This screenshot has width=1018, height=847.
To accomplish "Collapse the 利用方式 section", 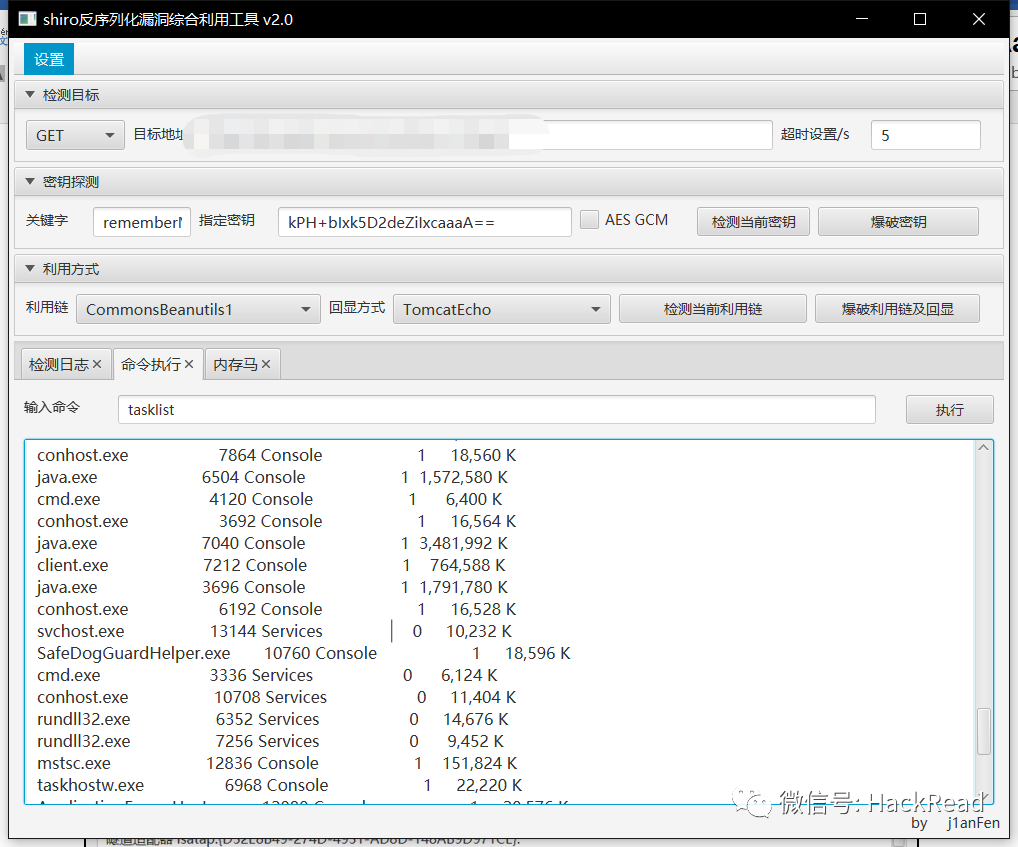I will [x=30, y=269].
